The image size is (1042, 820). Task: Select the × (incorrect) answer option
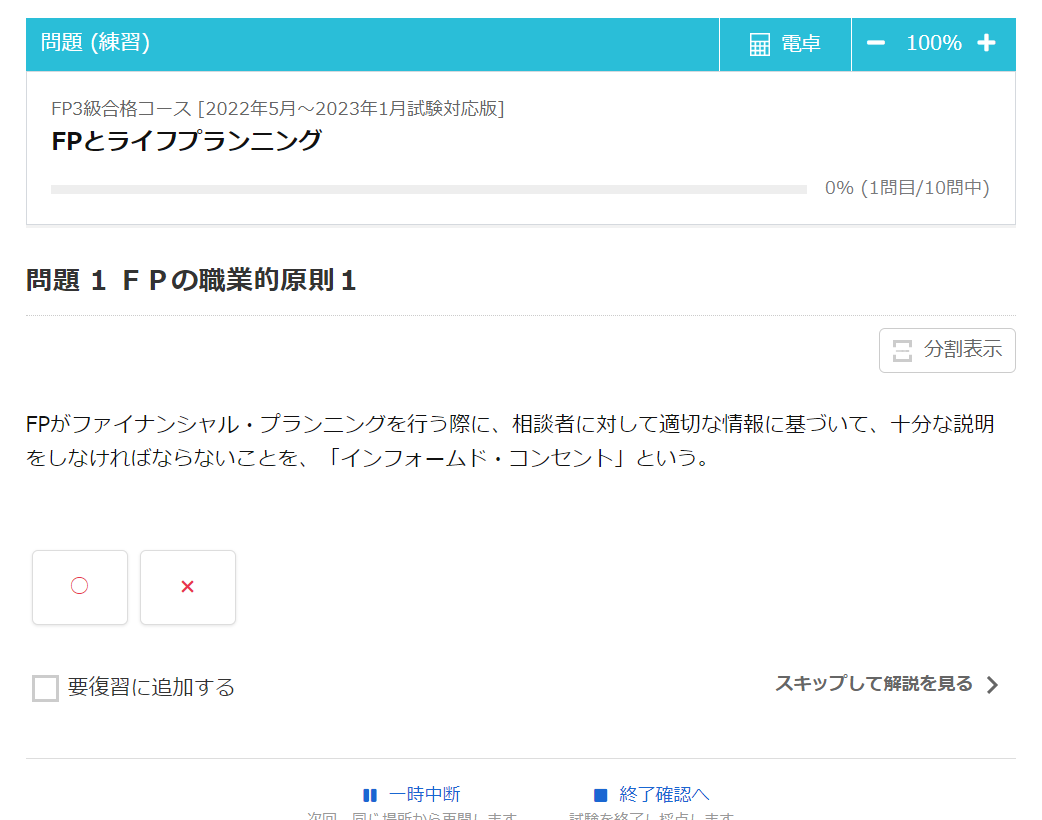187,588
